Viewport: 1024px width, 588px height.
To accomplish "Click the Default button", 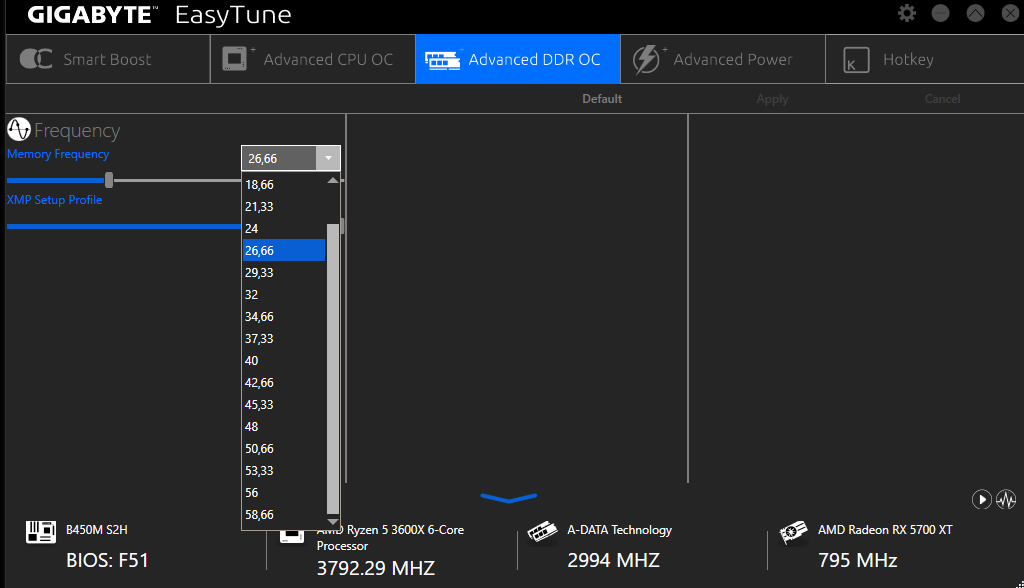I will tap(602, 99).
